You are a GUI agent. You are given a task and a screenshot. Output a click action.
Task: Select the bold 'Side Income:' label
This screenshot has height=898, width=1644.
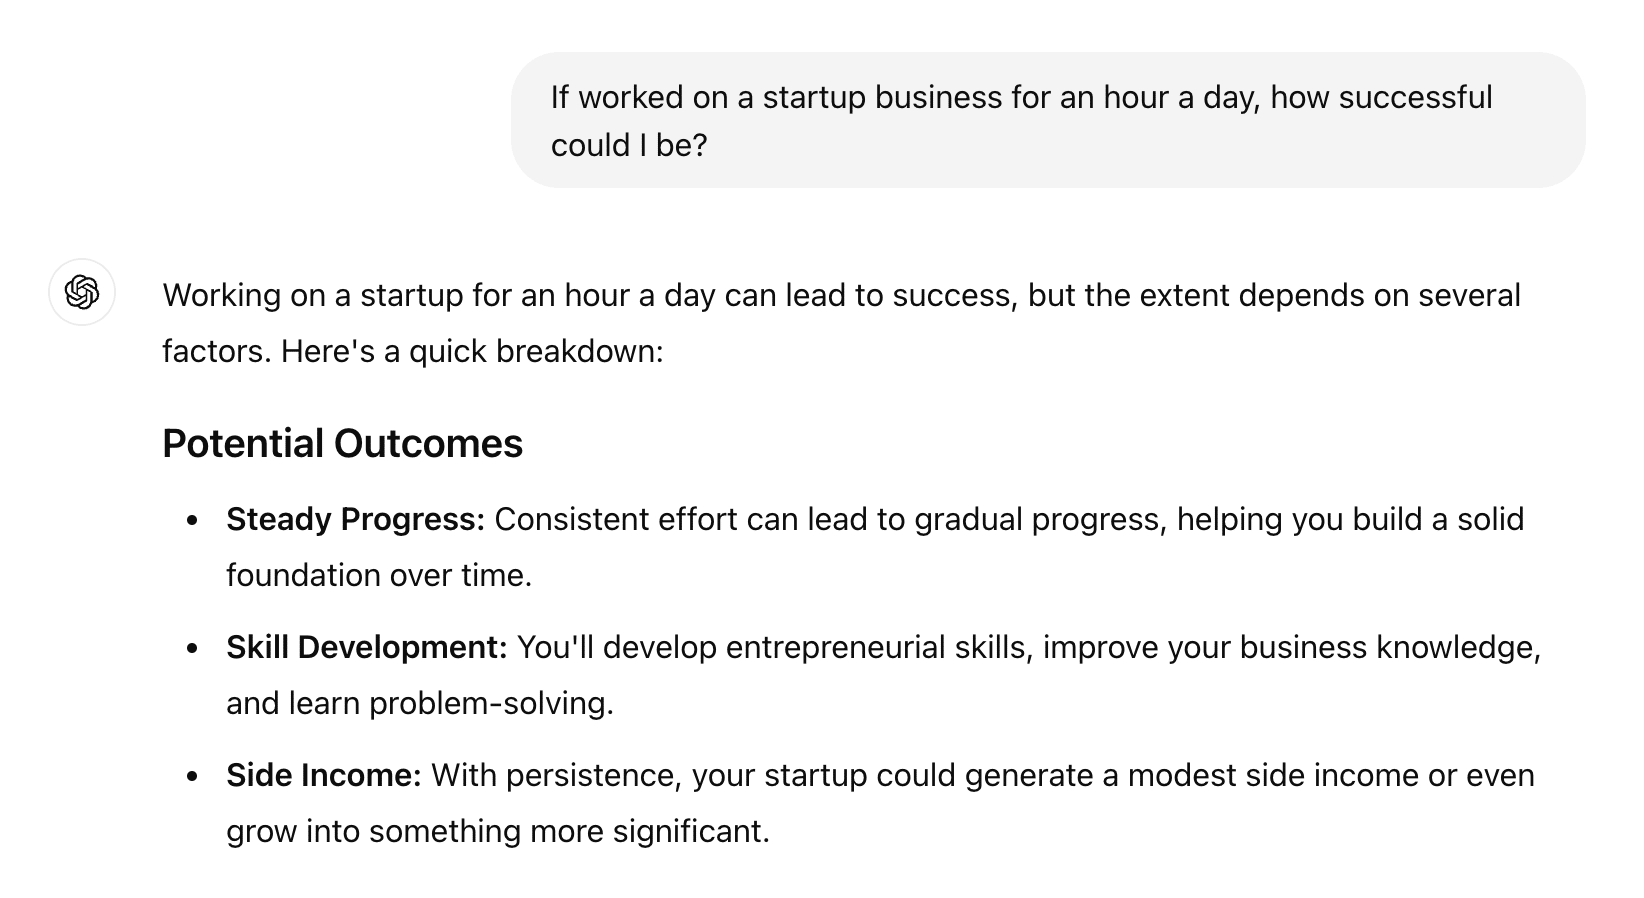324,776
